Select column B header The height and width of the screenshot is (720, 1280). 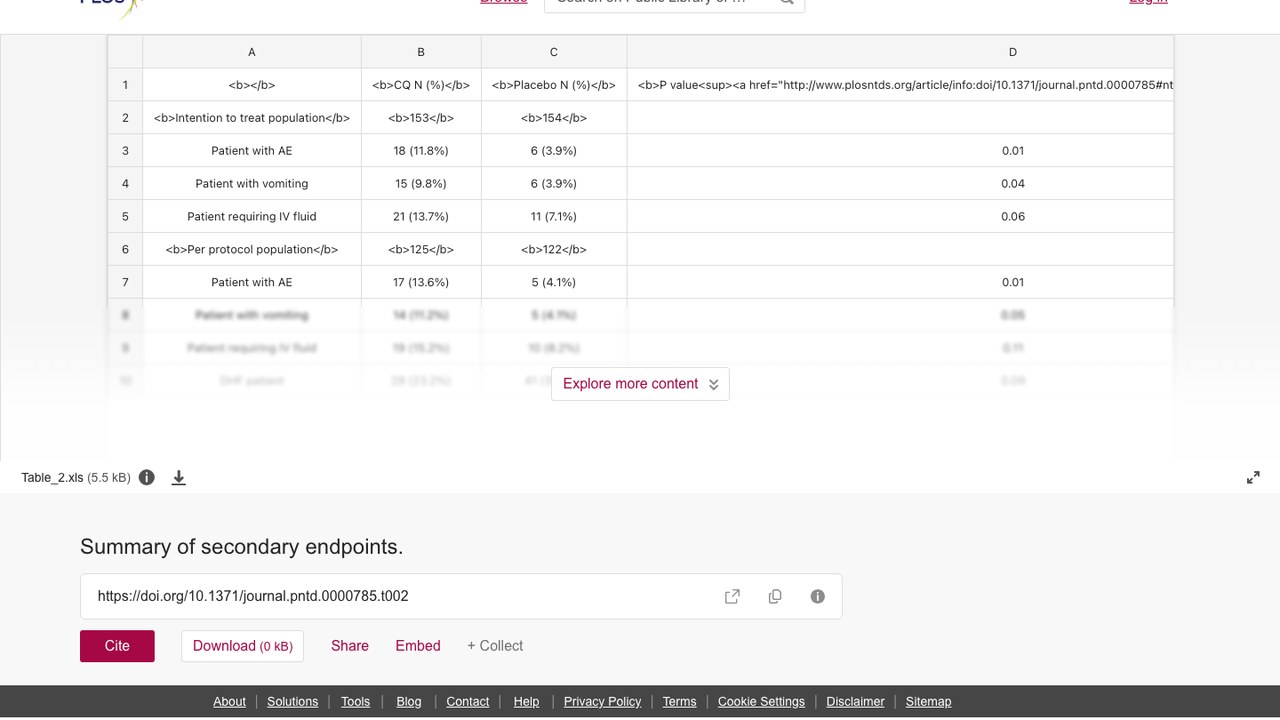point(421,52)
